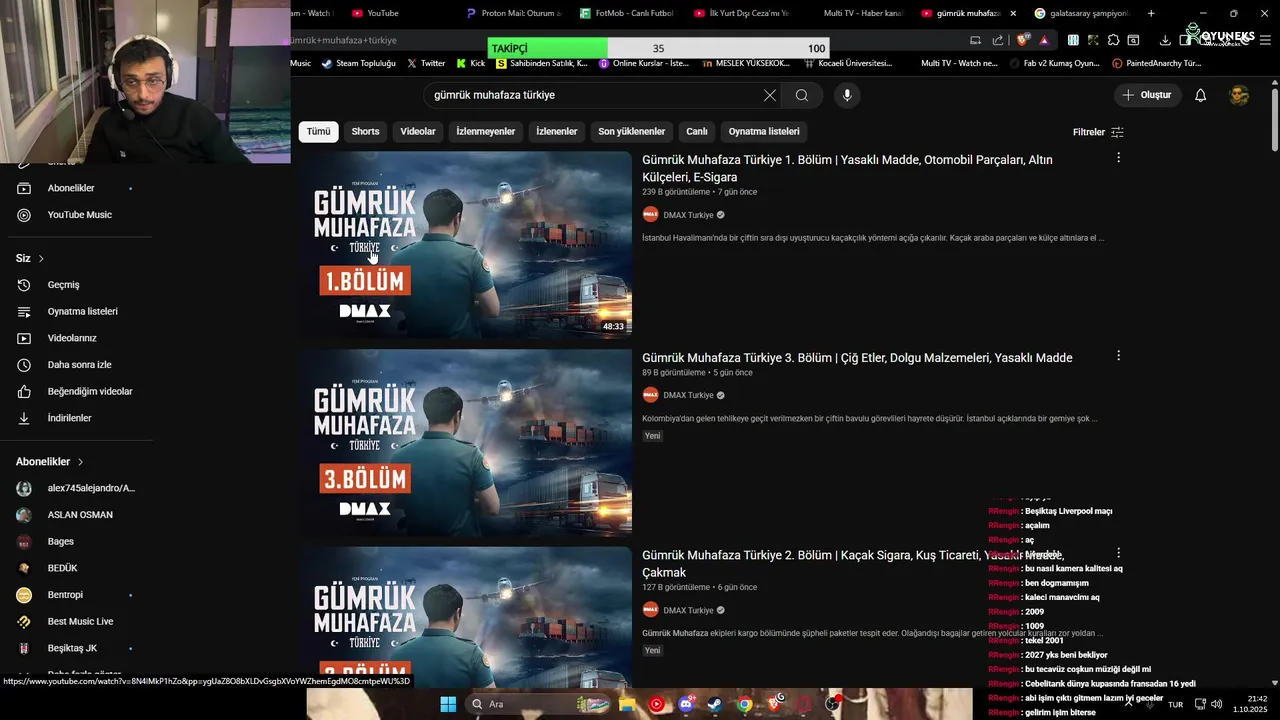The height and width of the screenshot is (720, 1280).
Task: Open browser extensions puzzle icon
Action: point(1113,40)
